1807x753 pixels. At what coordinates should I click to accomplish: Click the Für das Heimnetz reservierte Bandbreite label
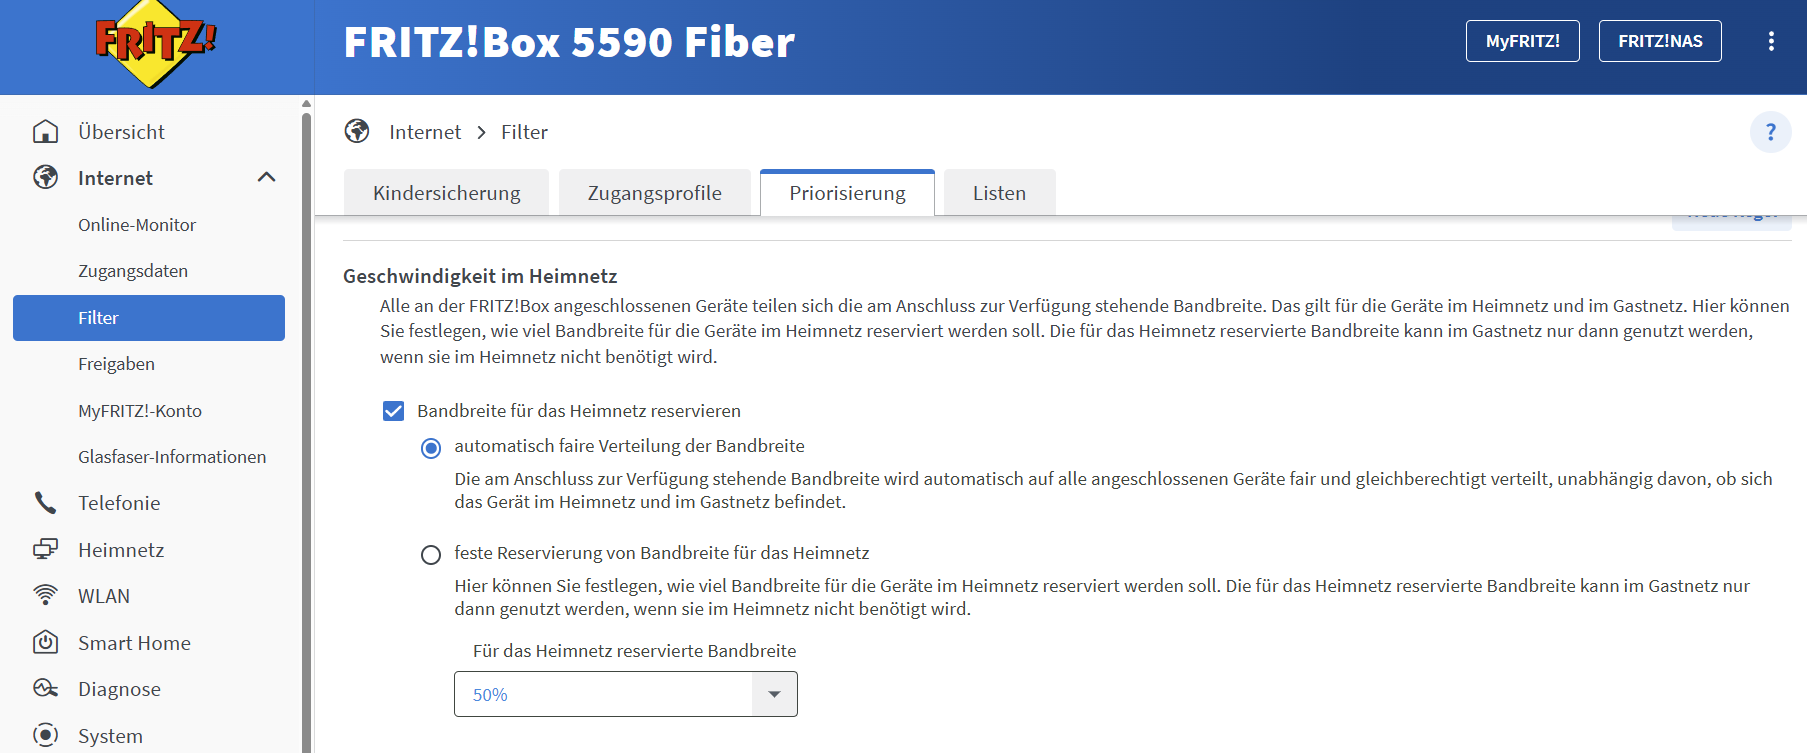point(635,651)
